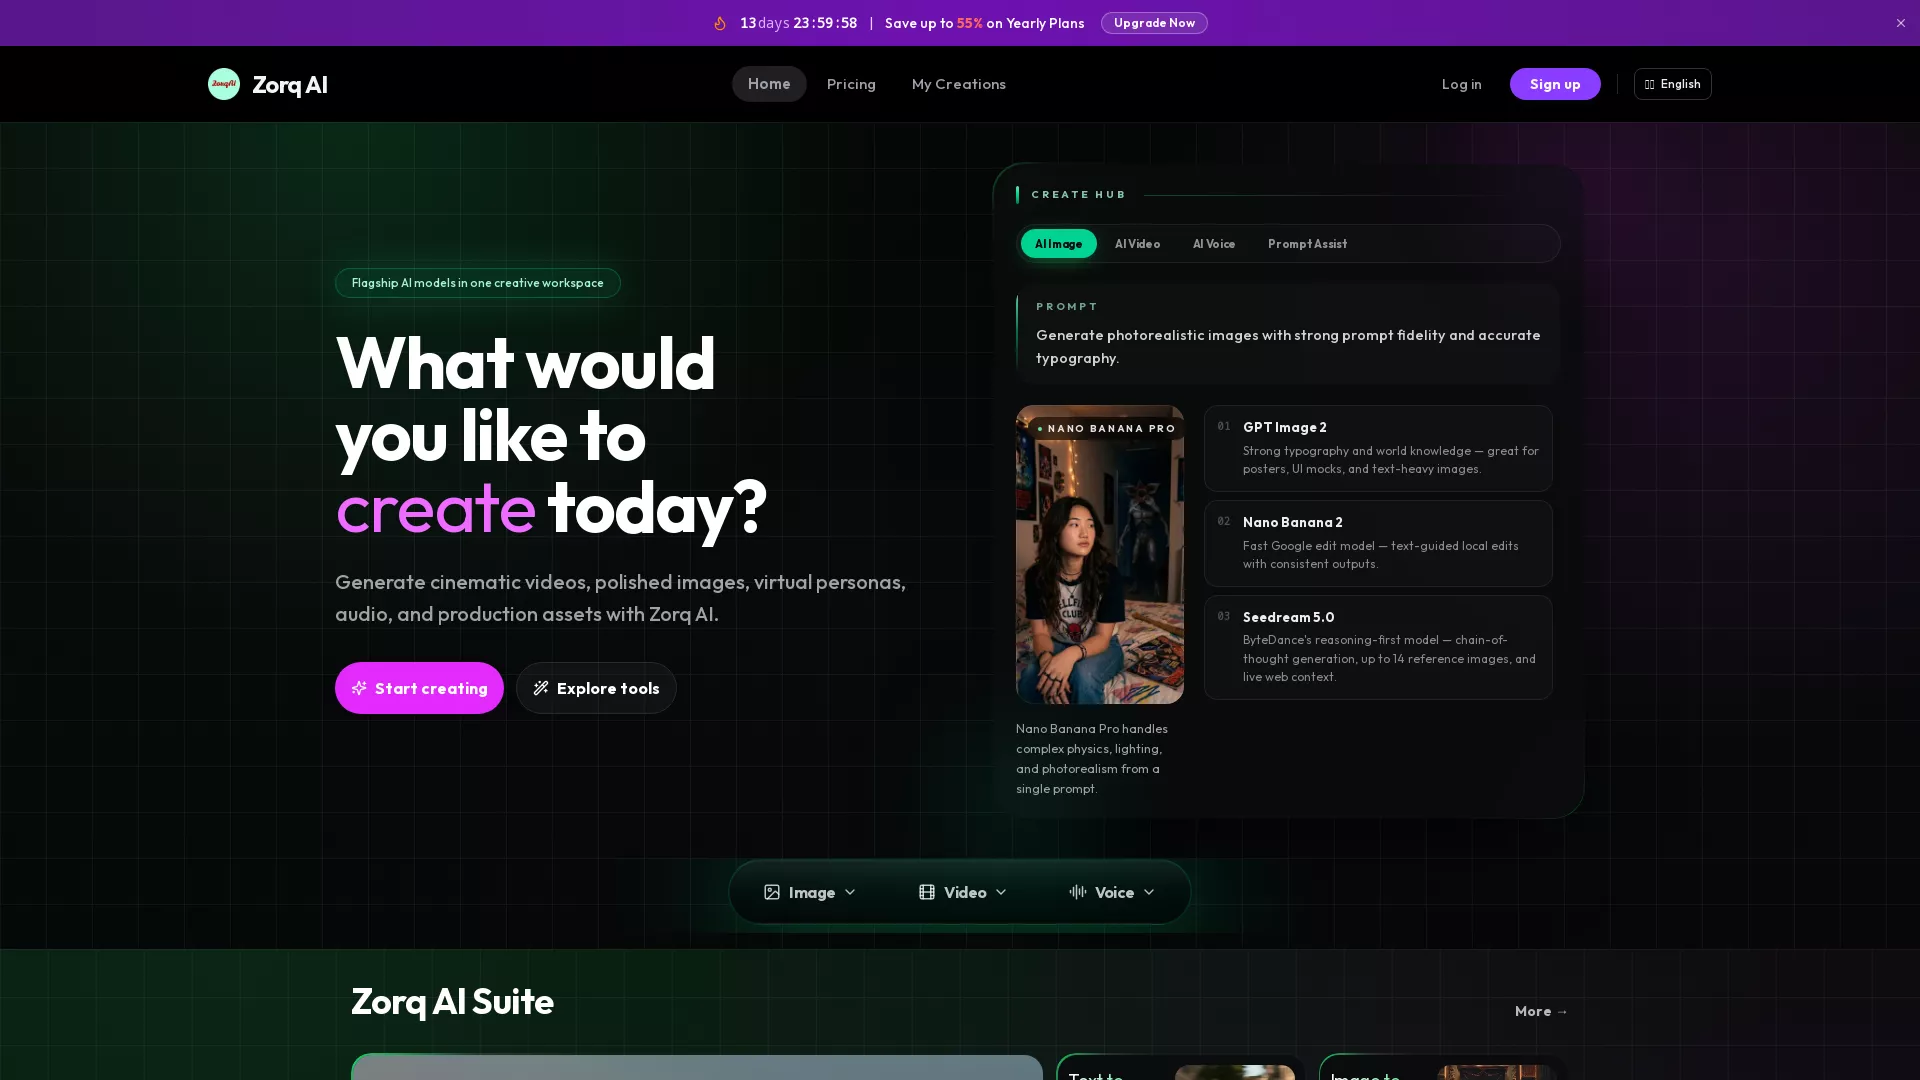Viewport: 1920px width, 1080px height.
Task: Click the Sign up button
Action: 1555,84
